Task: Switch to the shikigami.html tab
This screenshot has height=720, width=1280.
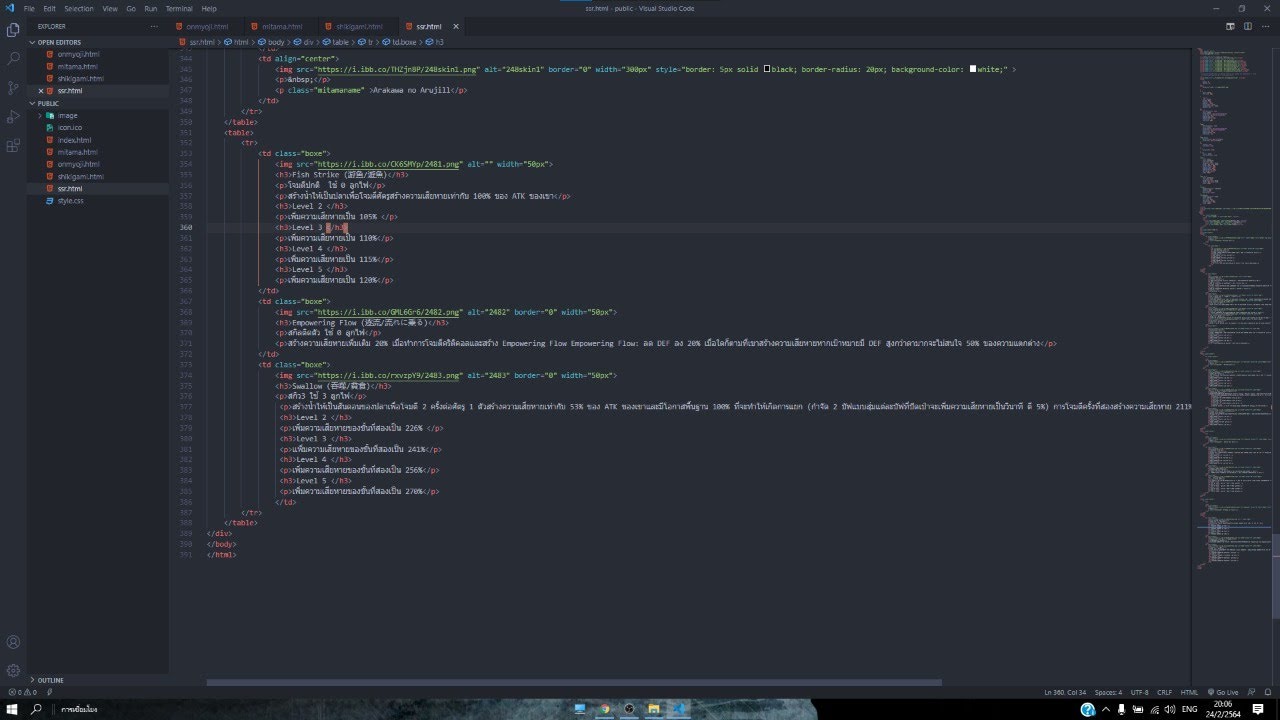Action: (359, 26)
